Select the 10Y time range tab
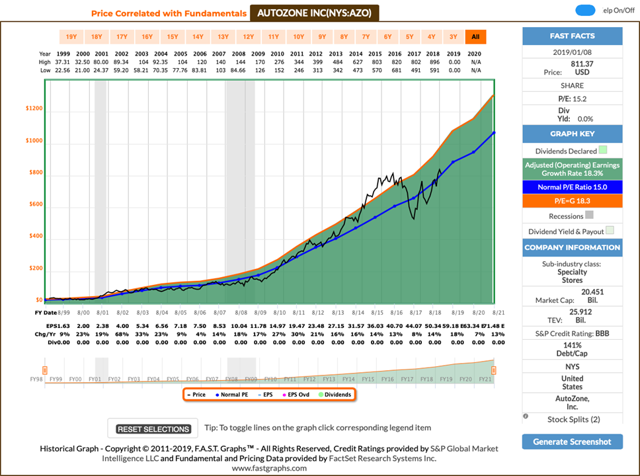This screenshot has width=640, height=476. tap(299, 37)
